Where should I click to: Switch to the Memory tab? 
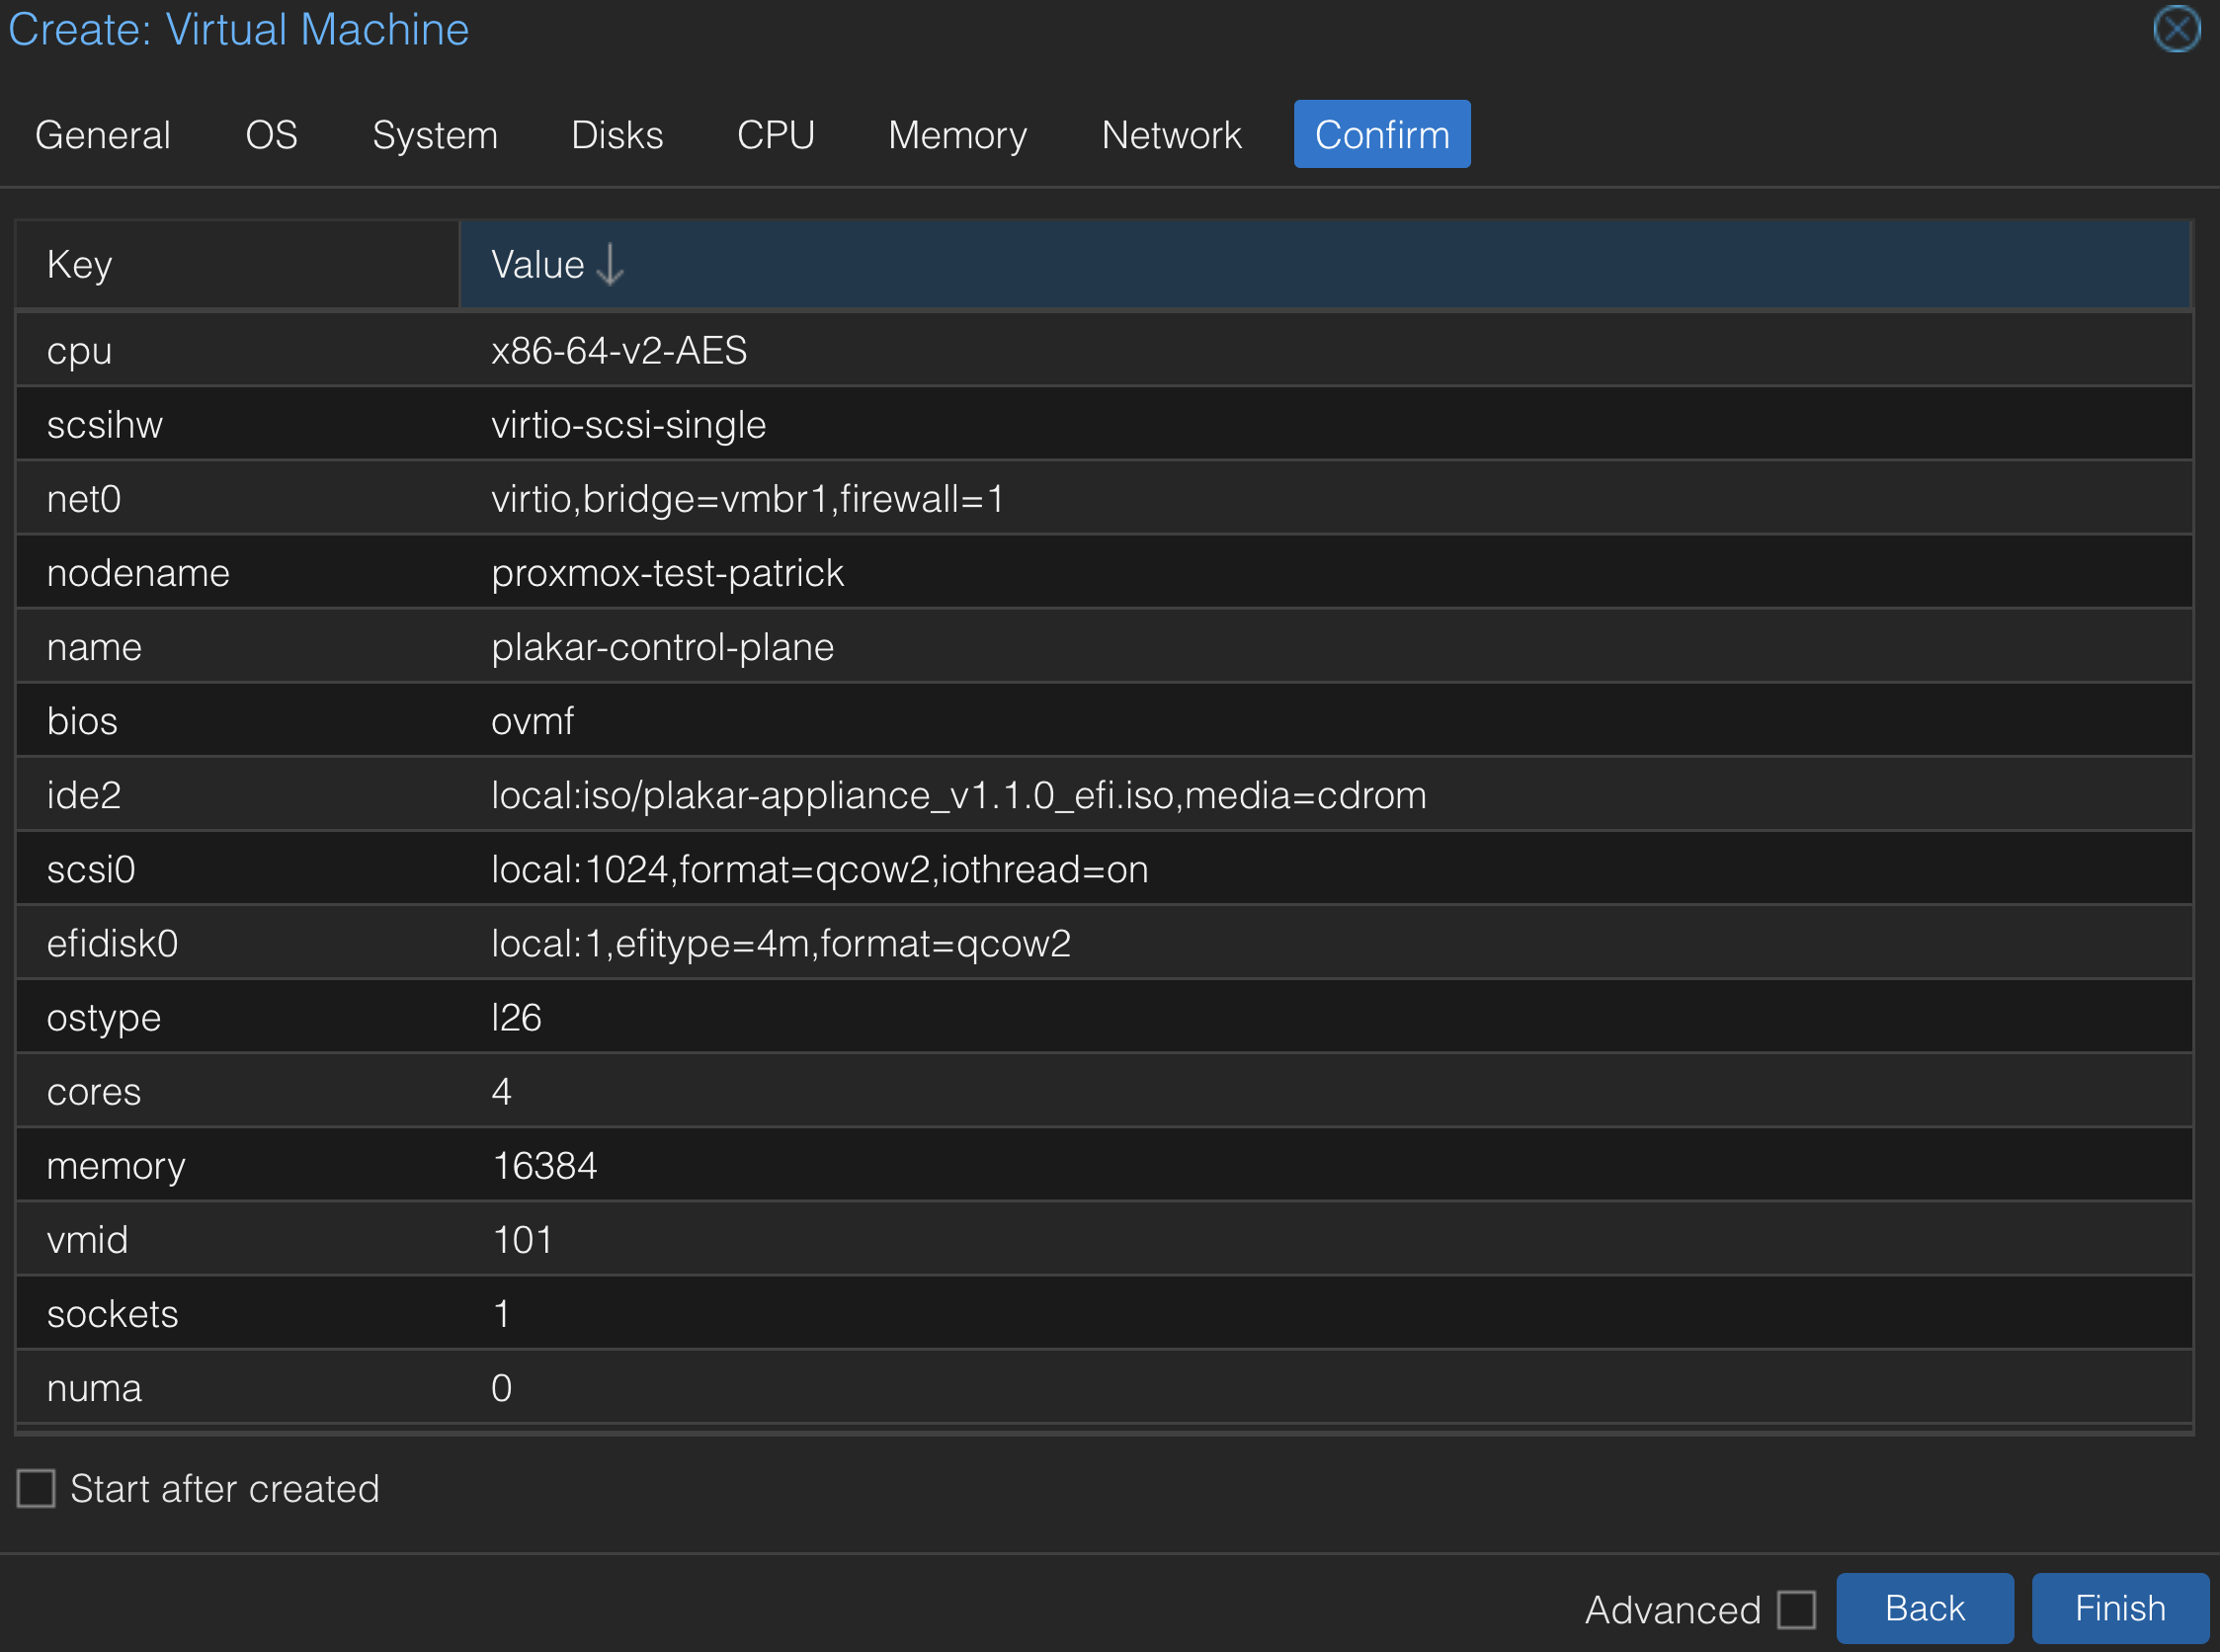click(958, 134)
